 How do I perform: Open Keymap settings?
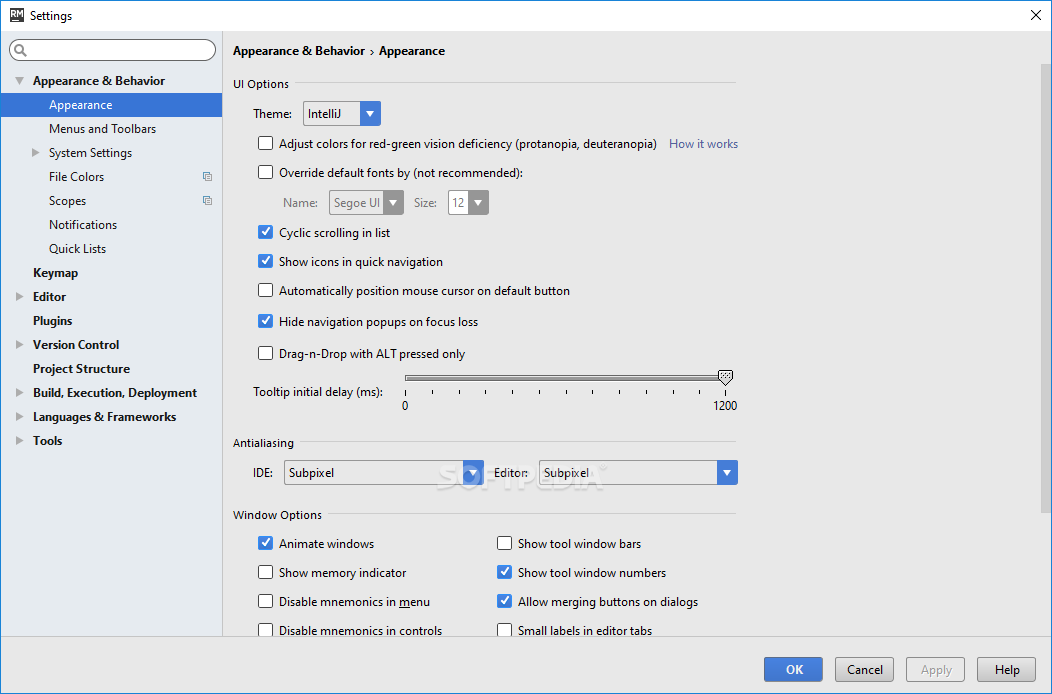[x=56, y=272]
